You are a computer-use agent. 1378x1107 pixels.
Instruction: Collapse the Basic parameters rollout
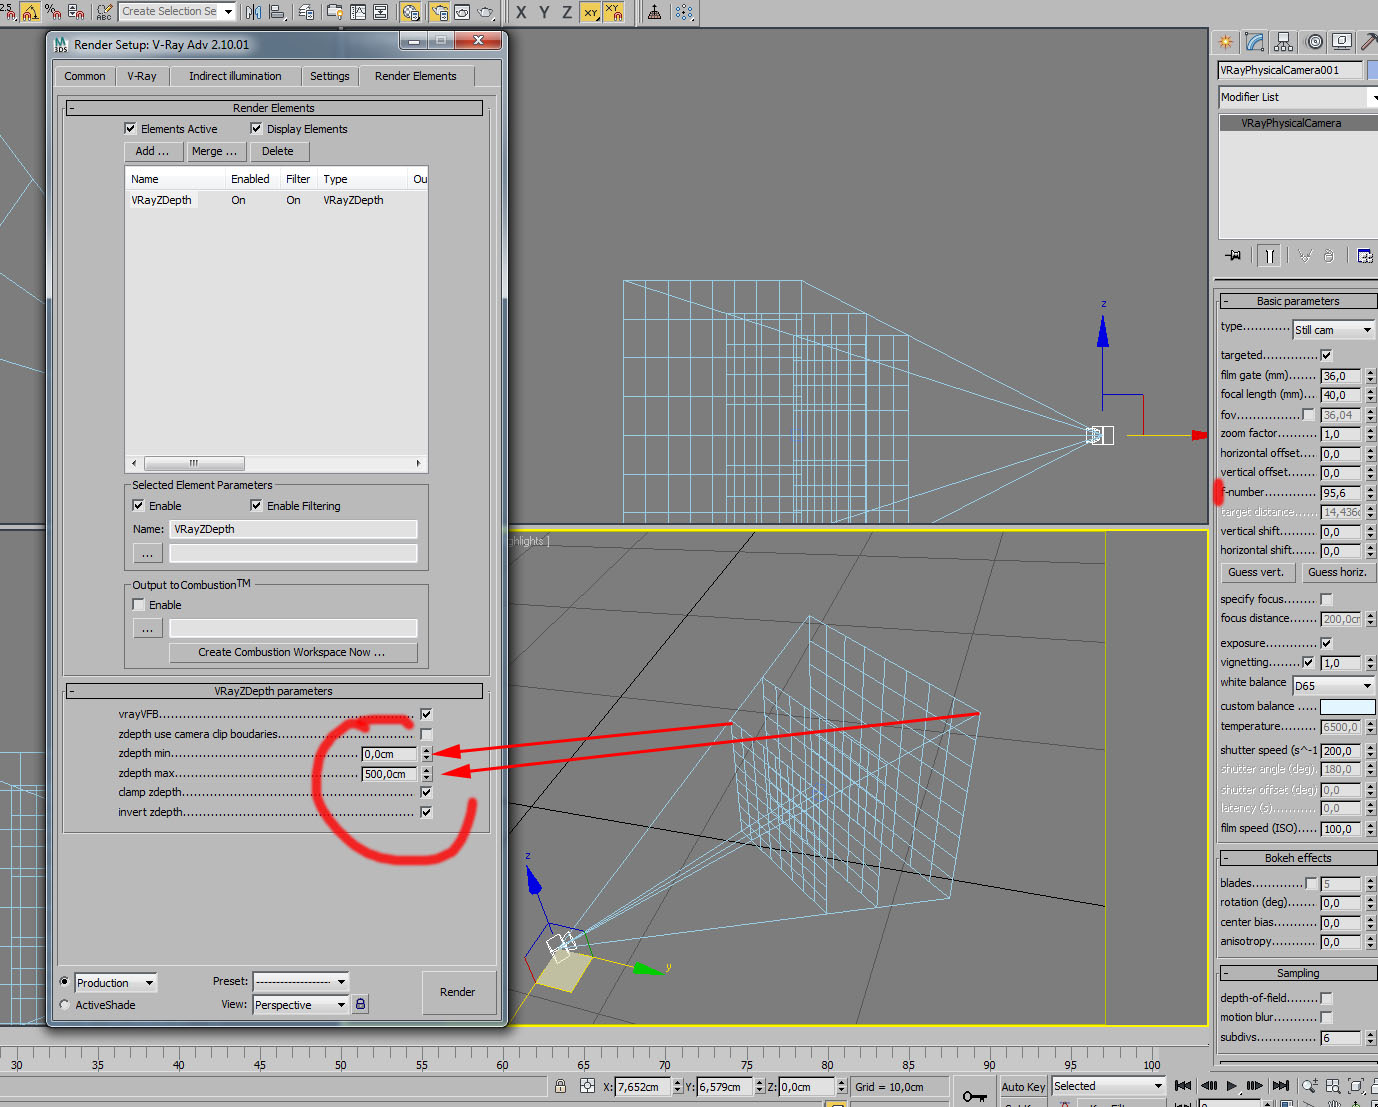[1298, 301]
